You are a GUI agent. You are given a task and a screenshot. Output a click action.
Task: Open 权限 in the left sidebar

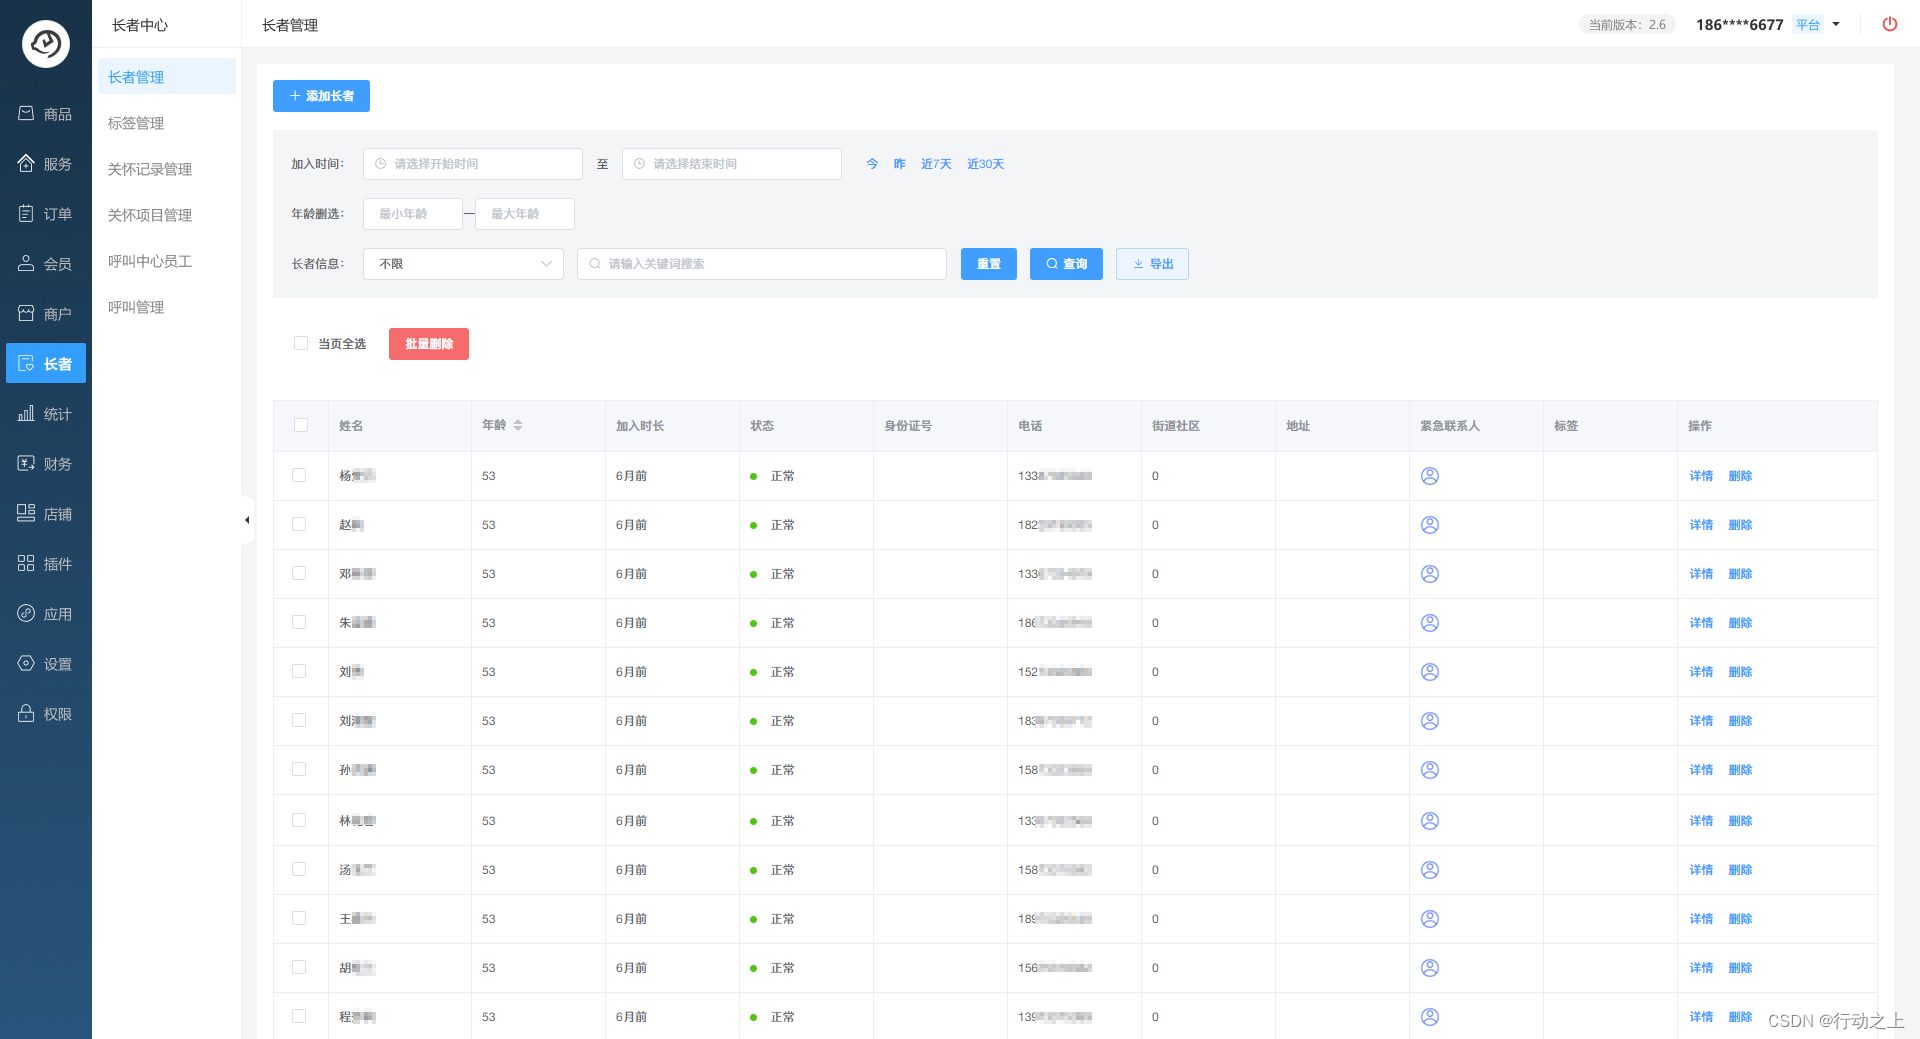click(46, 714)
